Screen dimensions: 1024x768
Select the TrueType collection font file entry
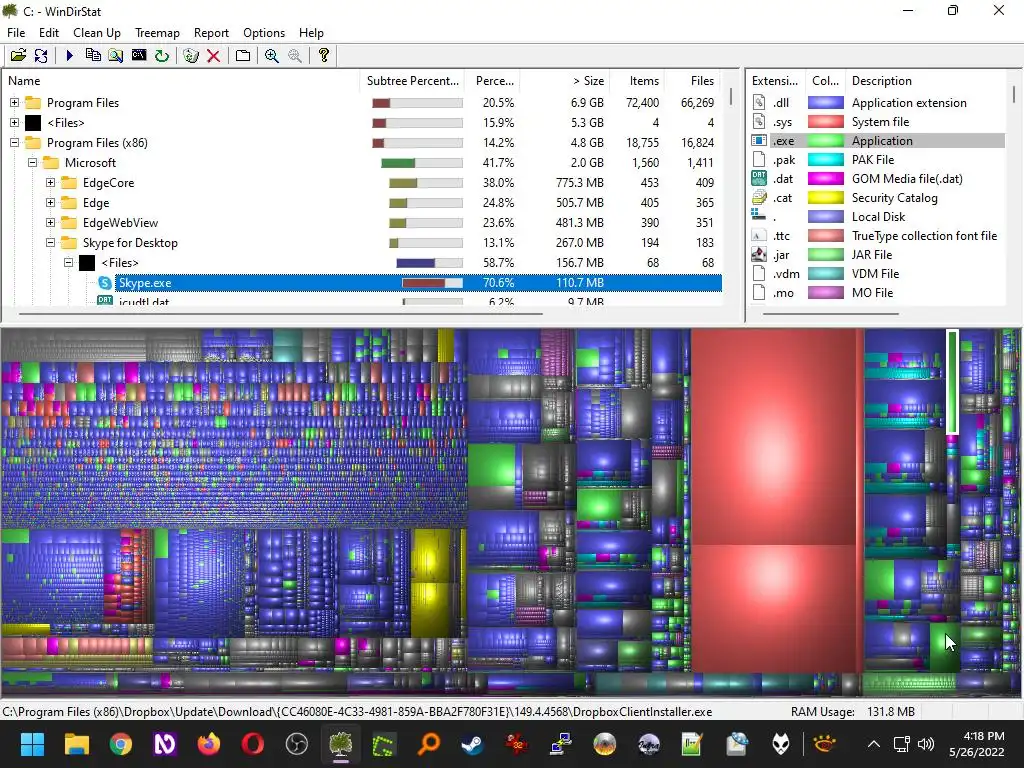click(924, 236)
